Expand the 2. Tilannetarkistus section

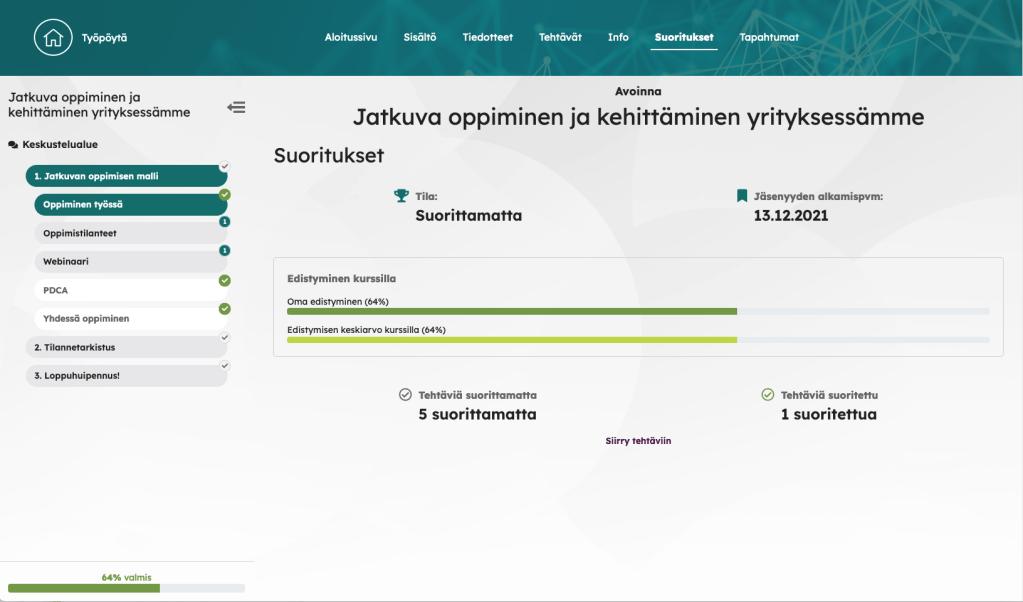pyautogui.click(x=126, y=347)
